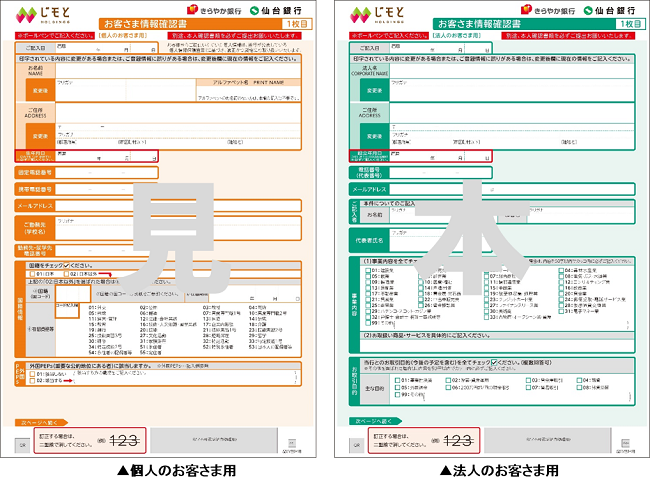The height and width of the screenshot is (487, 650).
Task: Click the green 次ページへ続く arrow label
Action: 375,421
